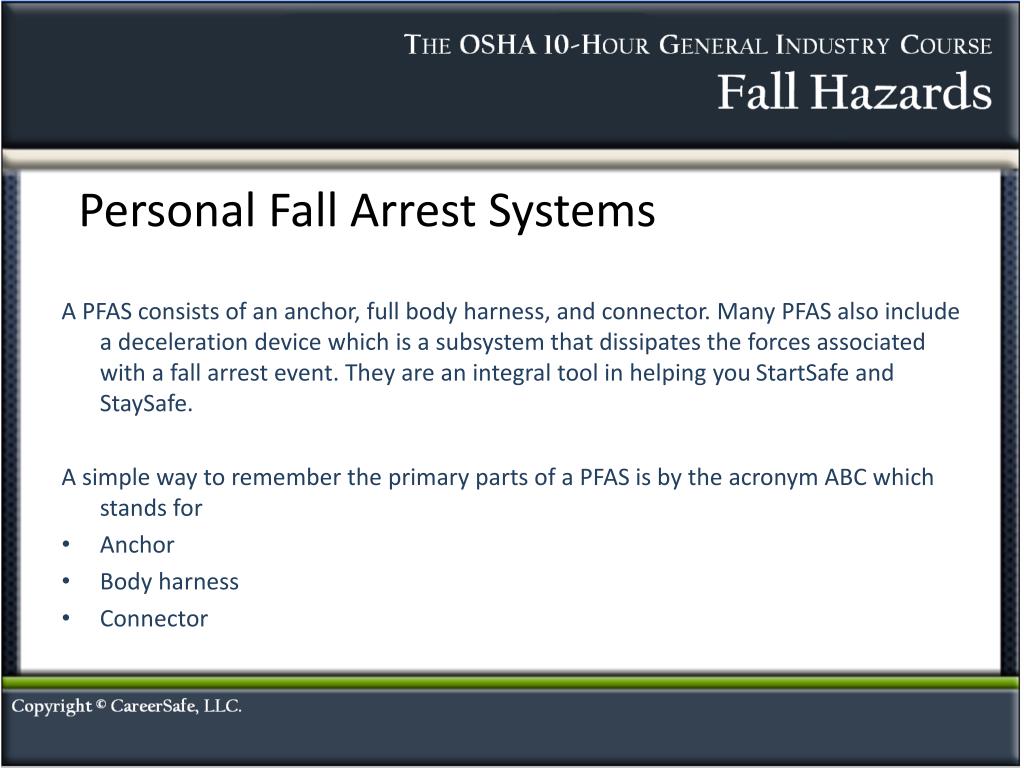1024x768 pixels.
Task: Click the Anchor bullet item
Action: pyautogui.click(x=137, y=545)
